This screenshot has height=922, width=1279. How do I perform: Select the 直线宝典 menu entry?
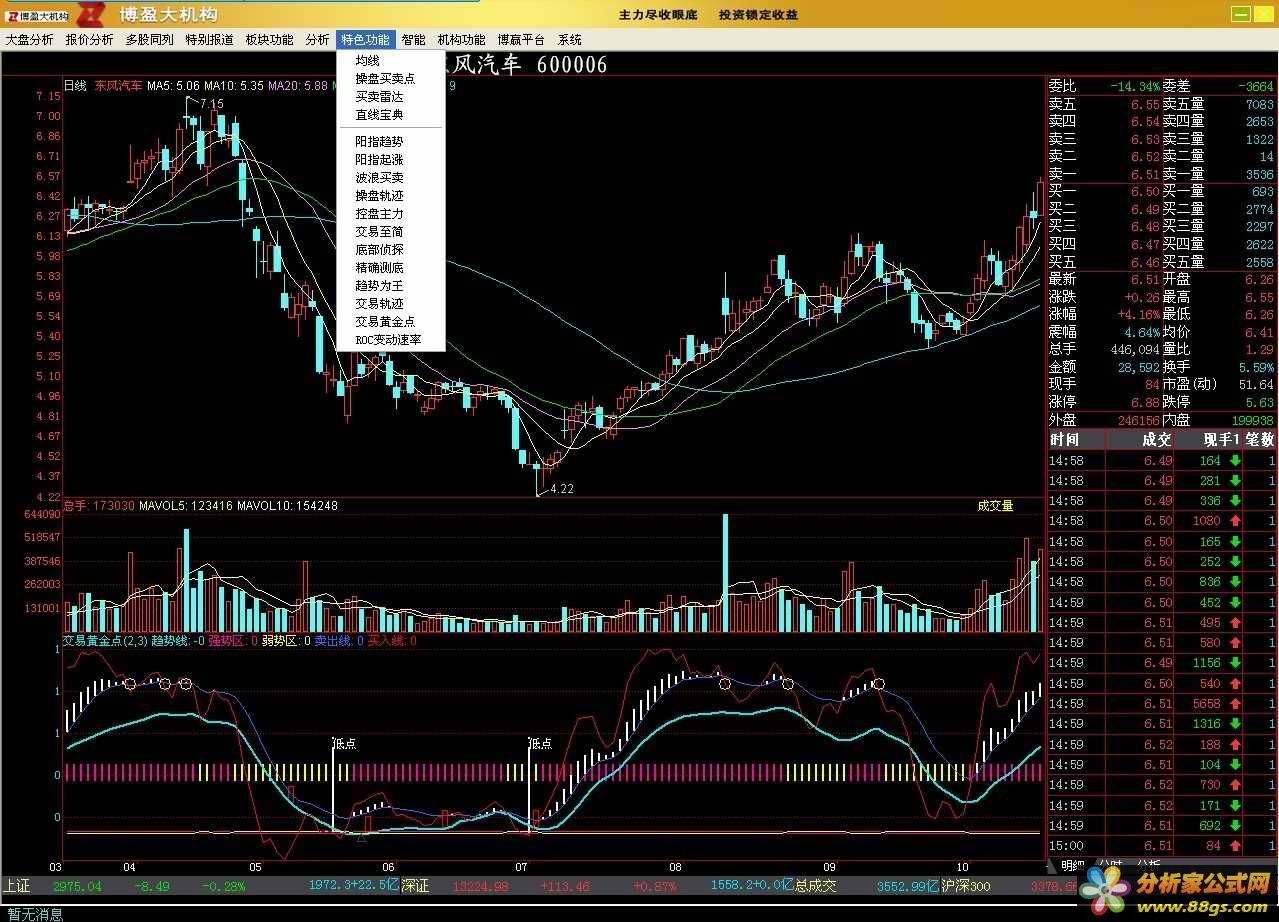(391, 115)
